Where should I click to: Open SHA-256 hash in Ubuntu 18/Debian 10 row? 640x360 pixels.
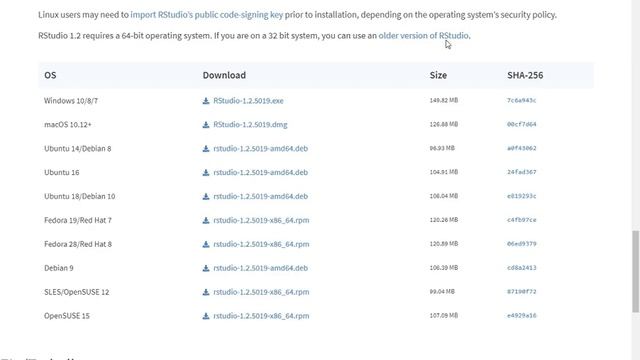[522, 196]
